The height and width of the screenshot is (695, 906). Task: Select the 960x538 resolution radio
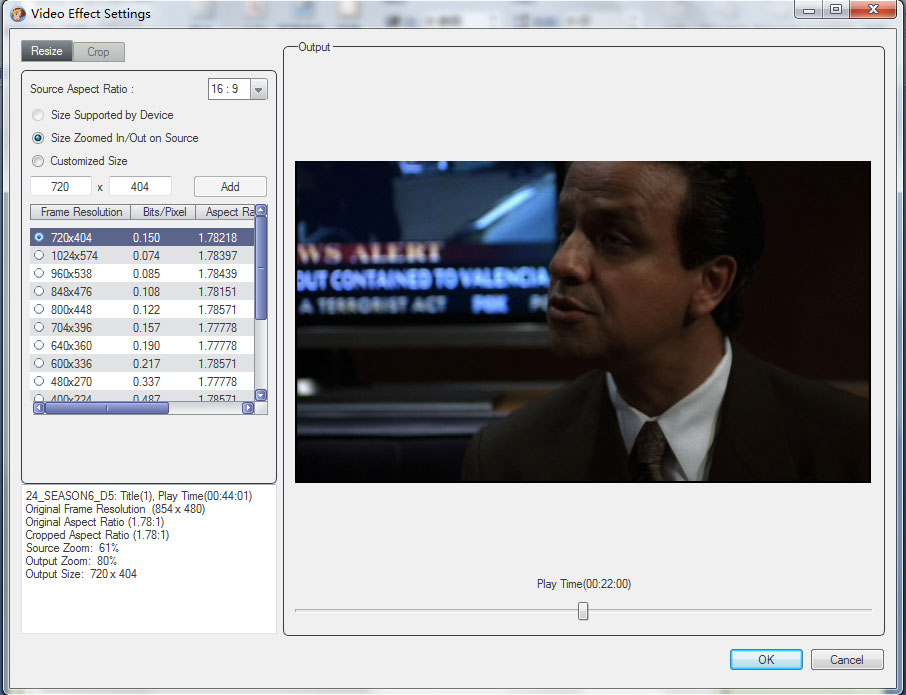39,273
